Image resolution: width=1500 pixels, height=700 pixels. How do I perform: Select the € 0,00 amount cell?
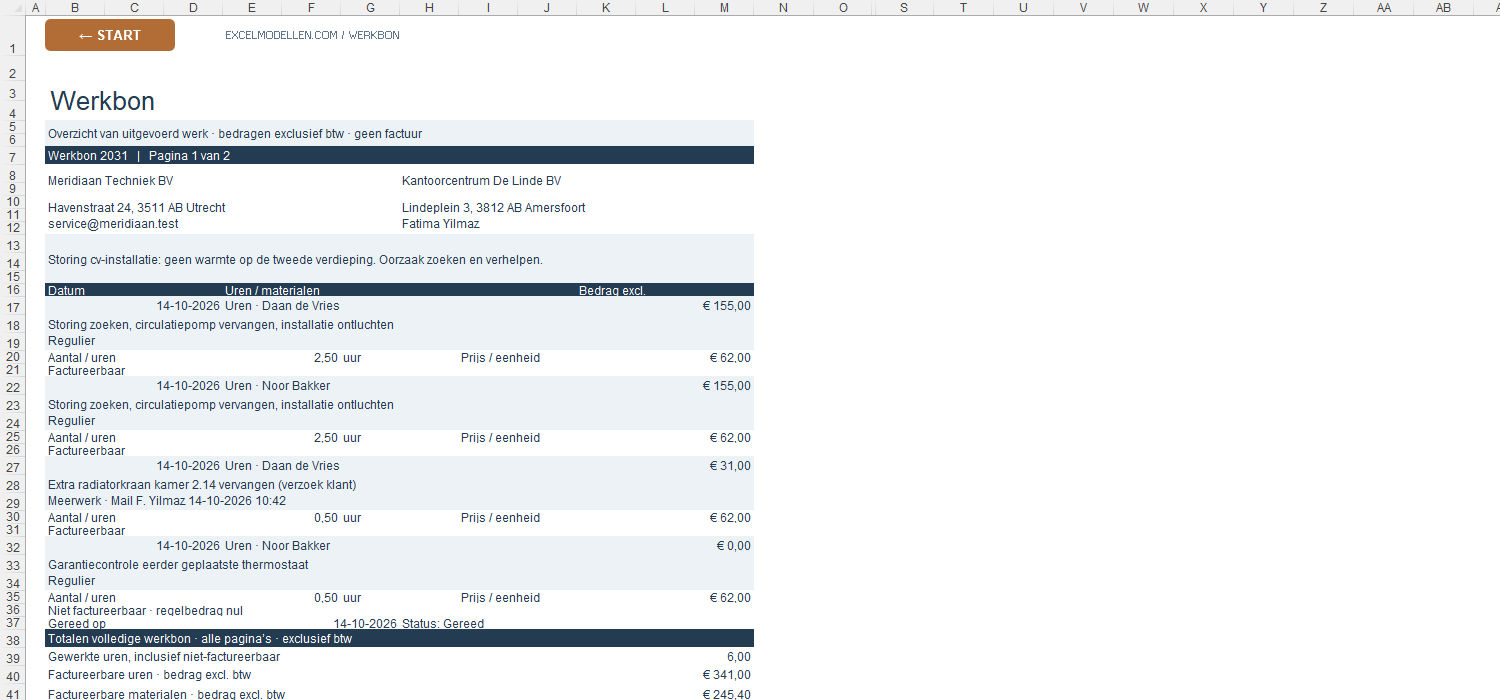point(733,546)
